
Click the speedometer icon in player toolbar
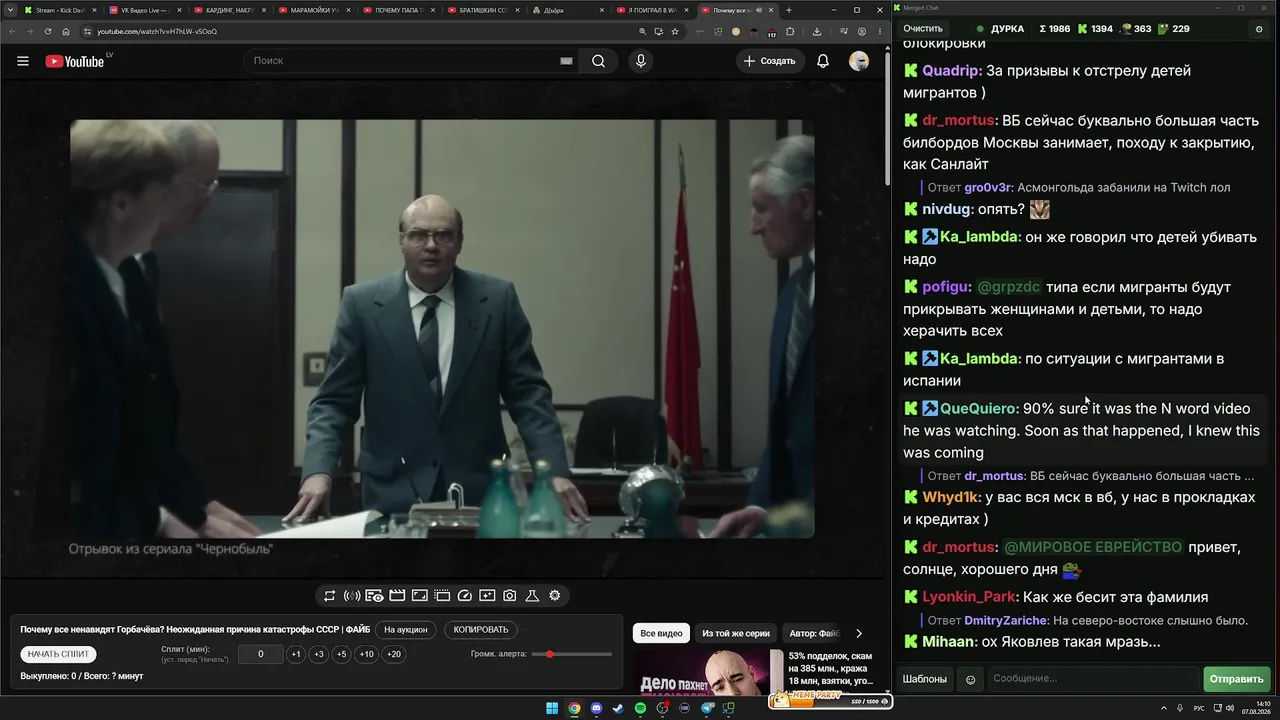pos(464,596)
